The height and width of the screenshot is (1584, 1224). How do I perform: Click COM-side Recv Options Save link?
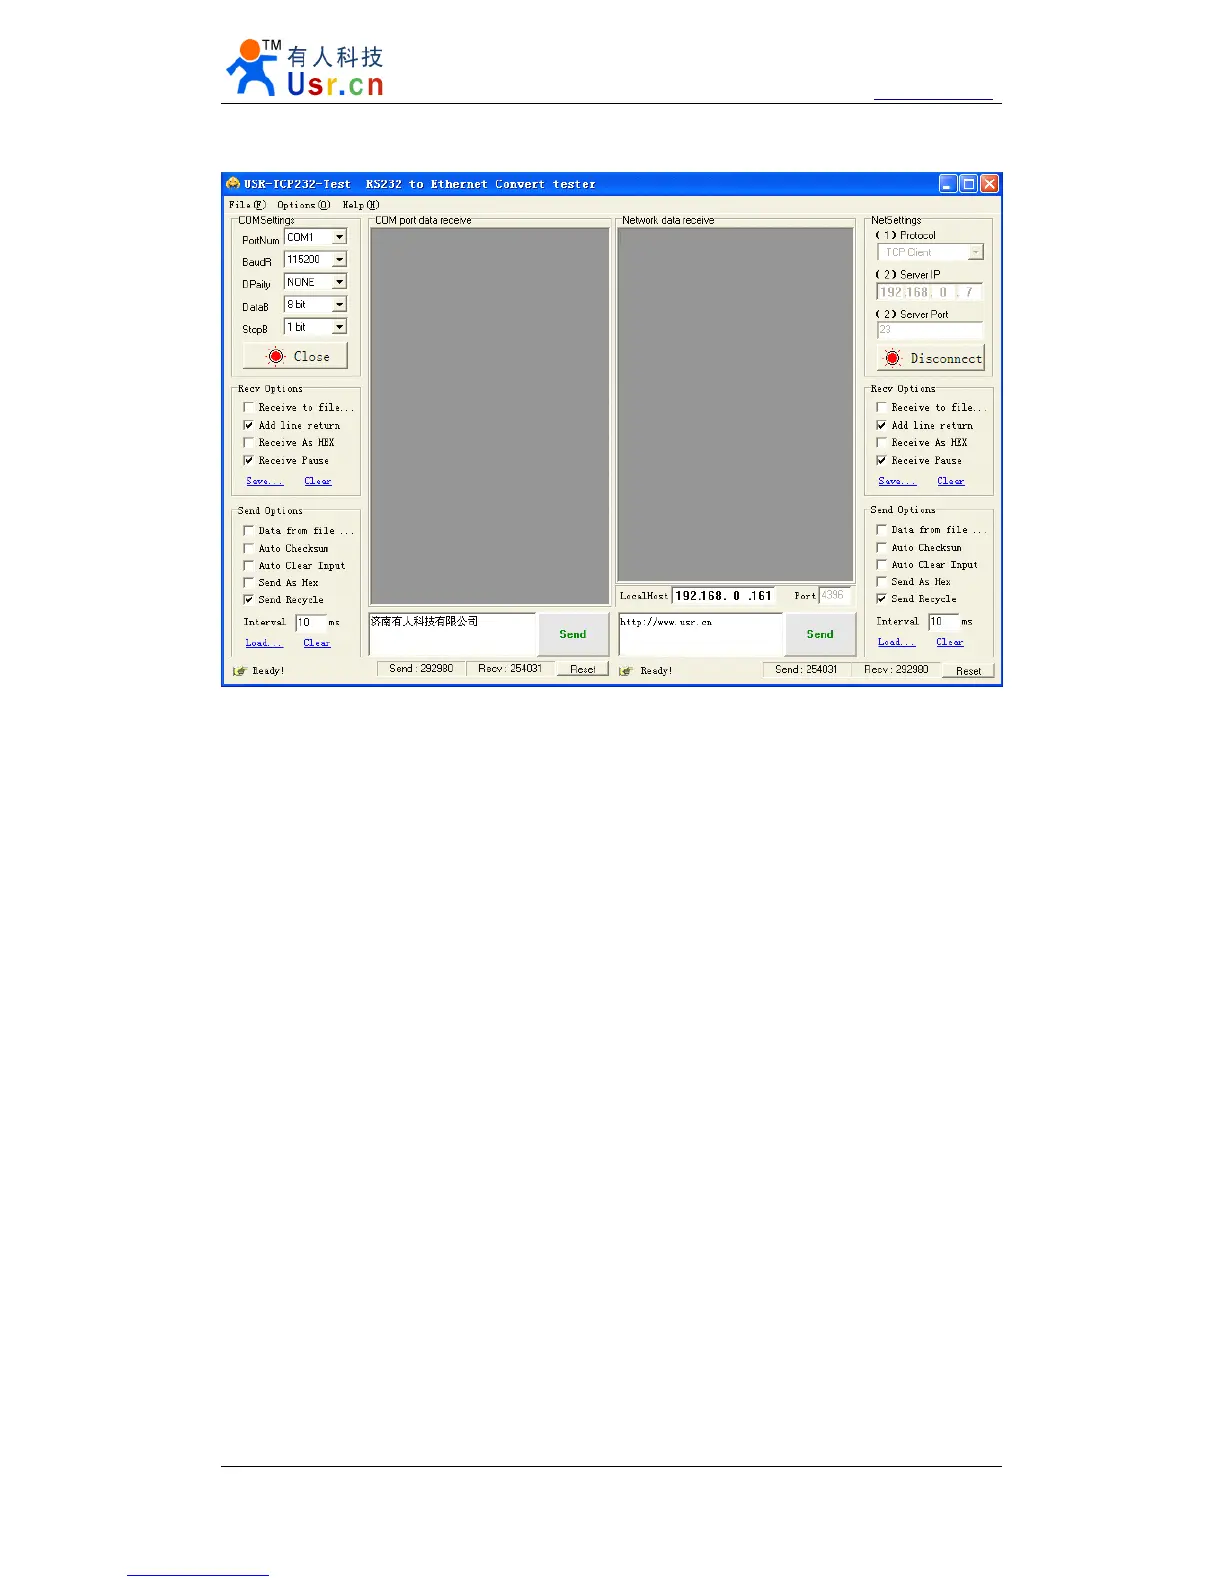[x=264, y=481]
